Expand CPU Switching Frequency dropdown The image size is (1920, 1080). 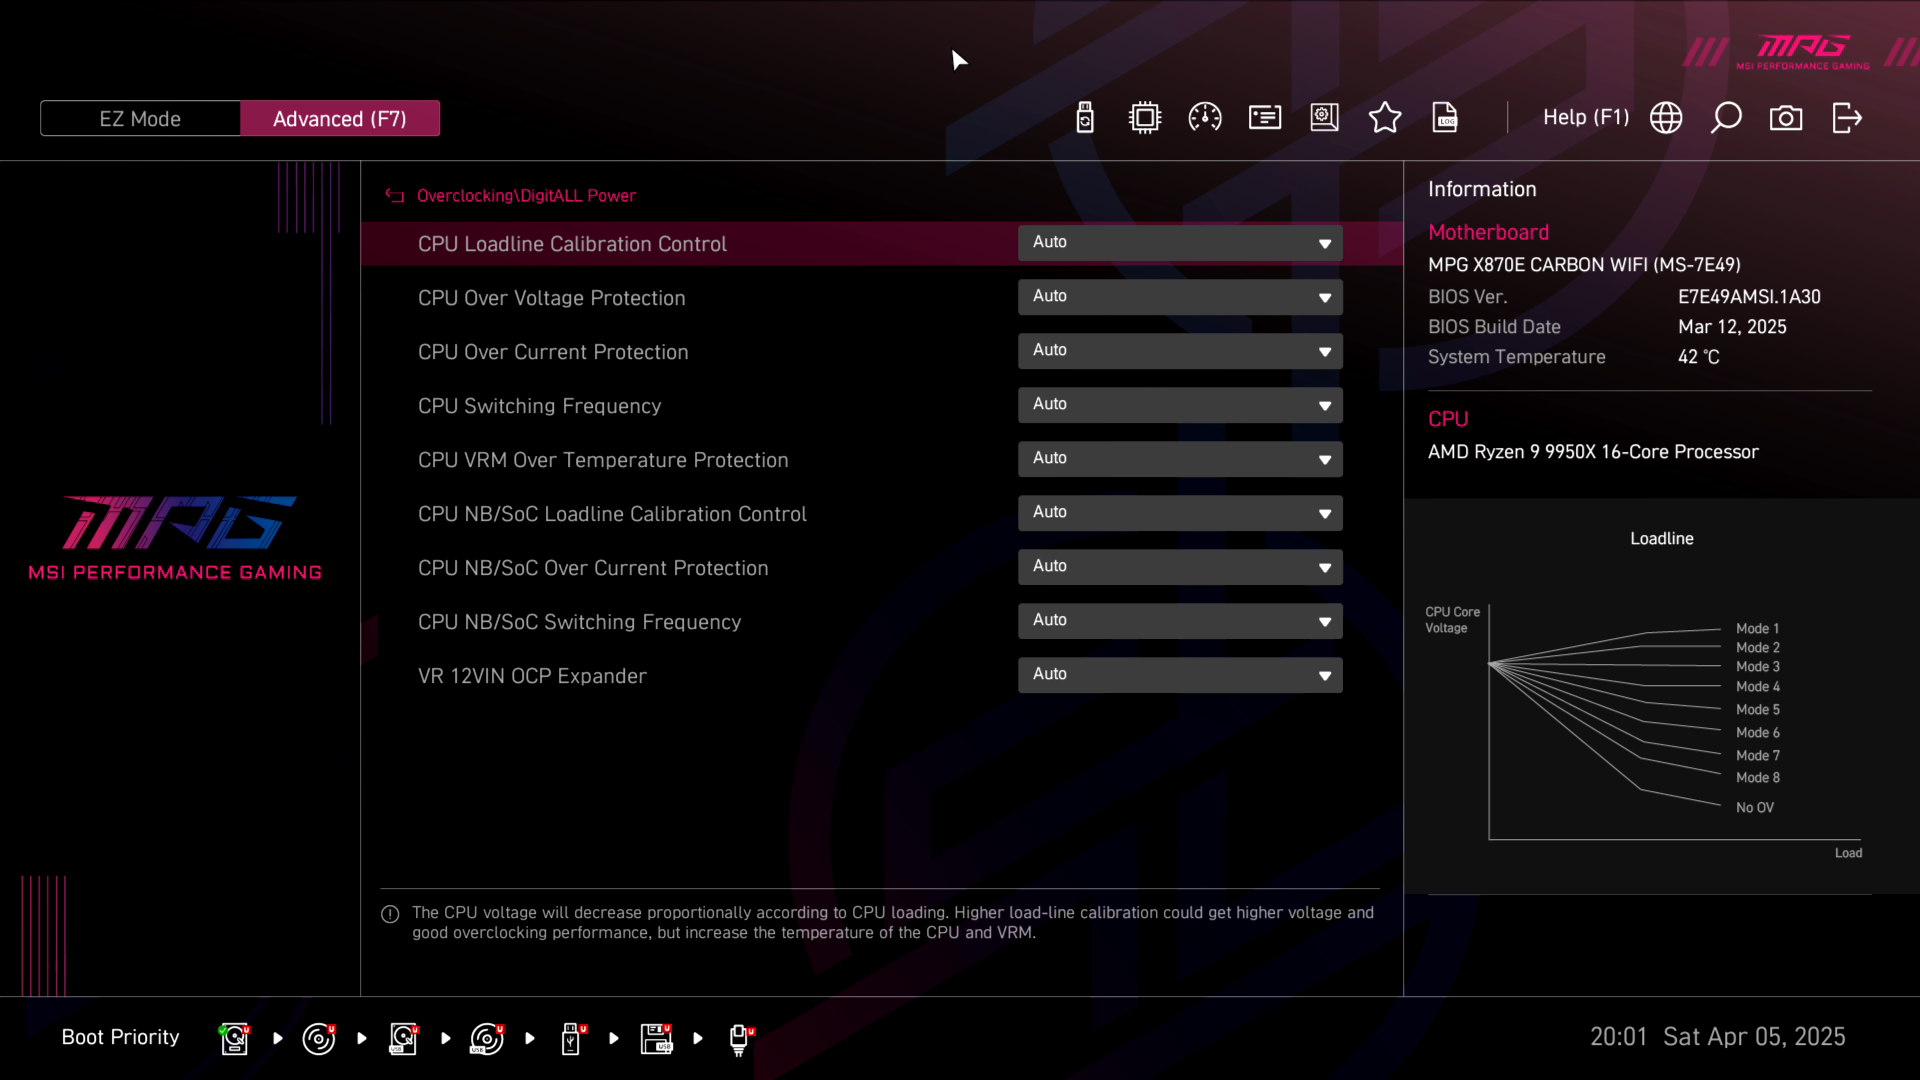pos(1180,405)
